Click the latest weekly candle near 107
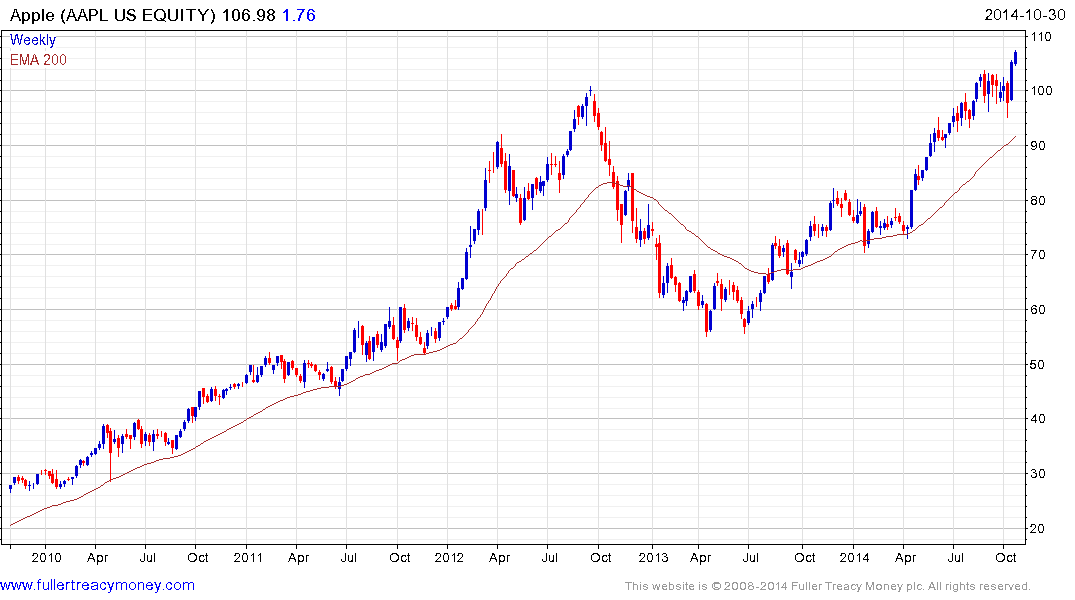Screen dimensions: 1075x600 pyautogui.click(x=1015, y=58)
